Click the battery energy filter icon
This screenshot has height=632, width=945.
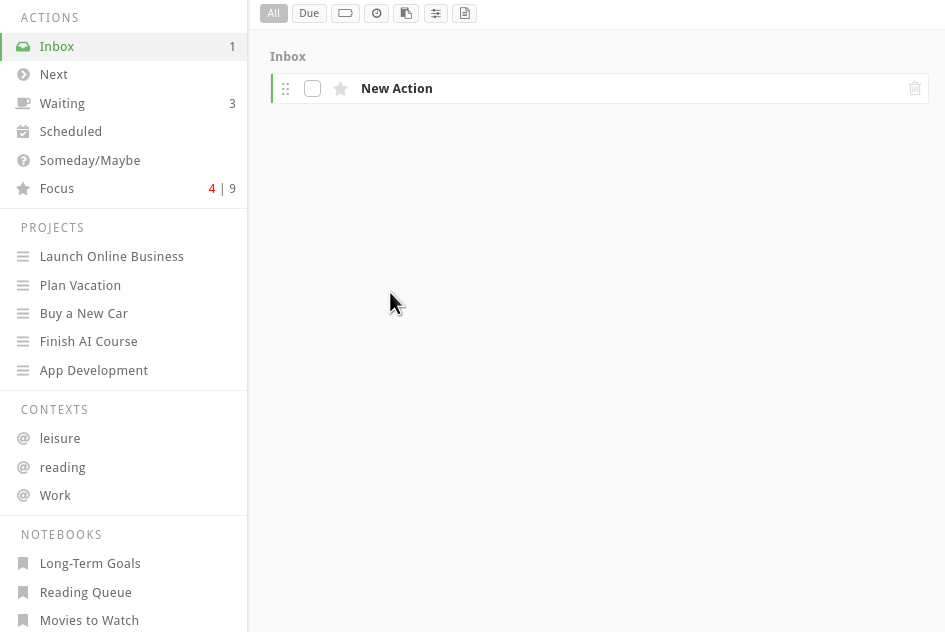click(345, 13)
